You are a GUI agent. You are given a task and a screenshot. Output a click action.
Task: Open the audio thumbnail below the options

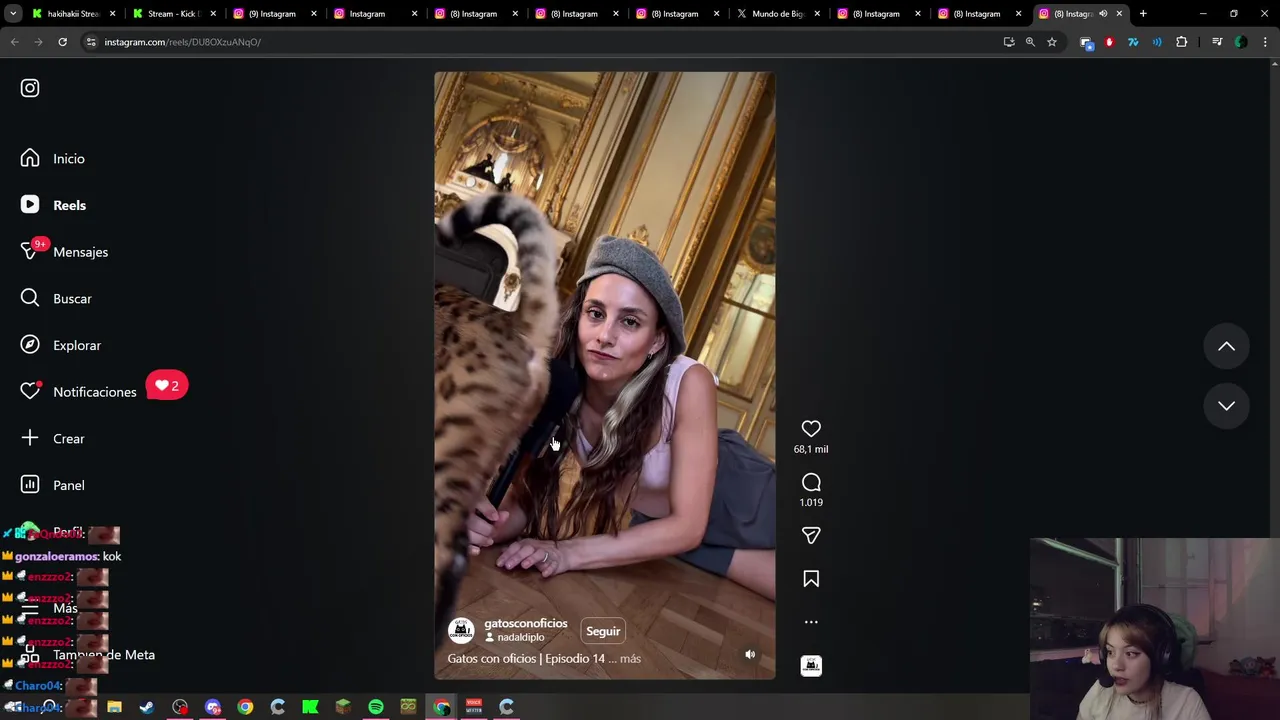point(811,666)
